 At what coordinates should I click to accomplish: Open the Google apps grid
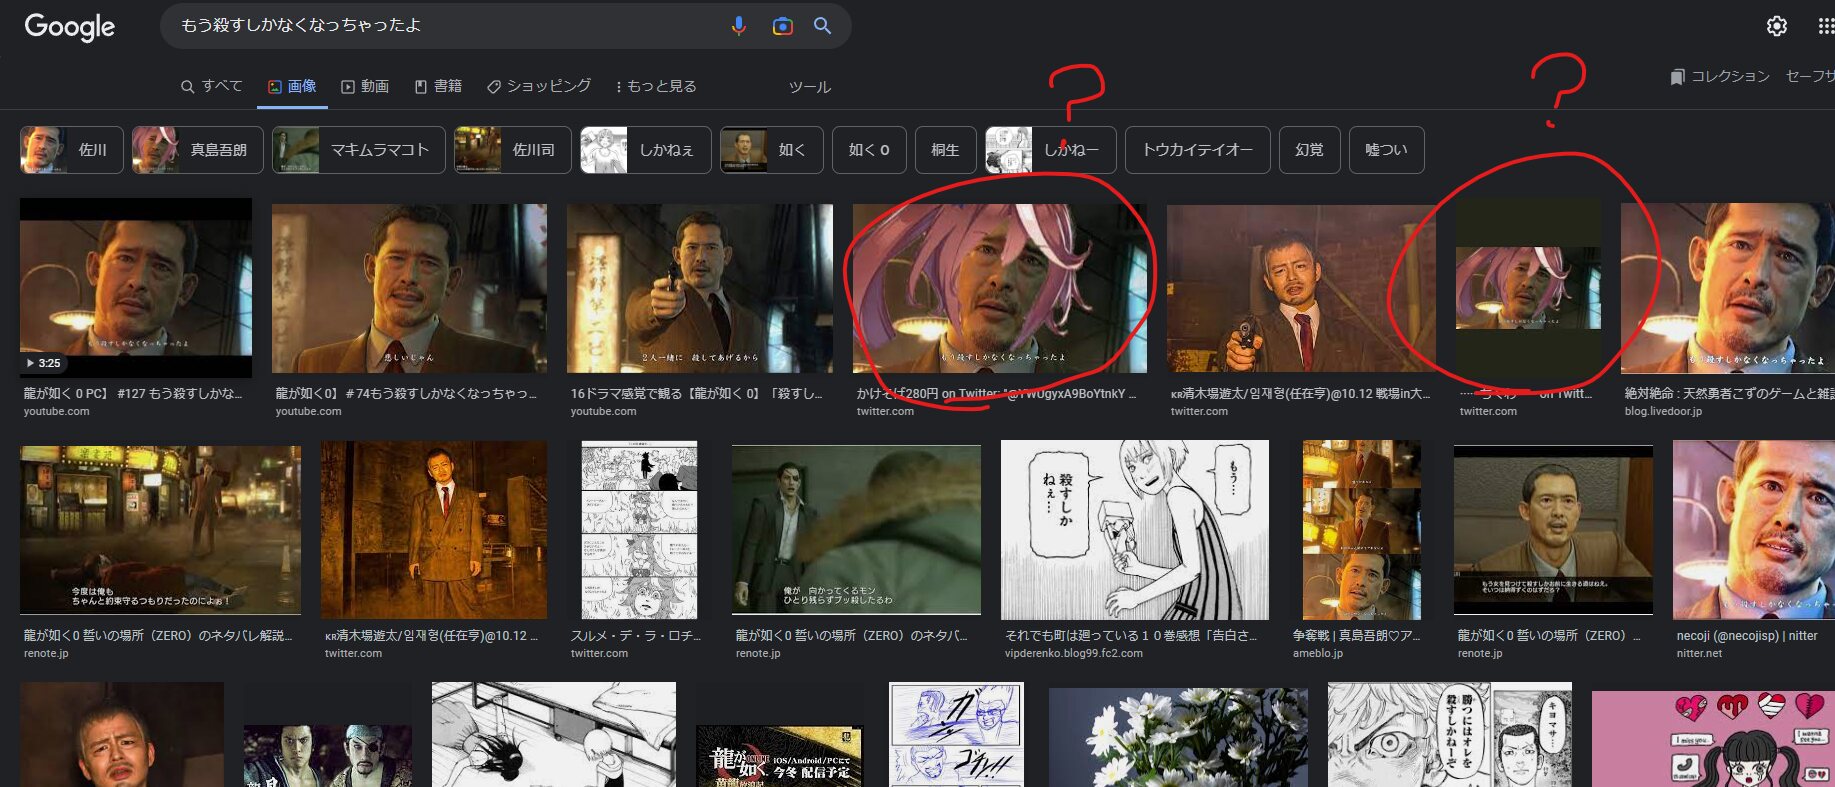[1825, 26]
